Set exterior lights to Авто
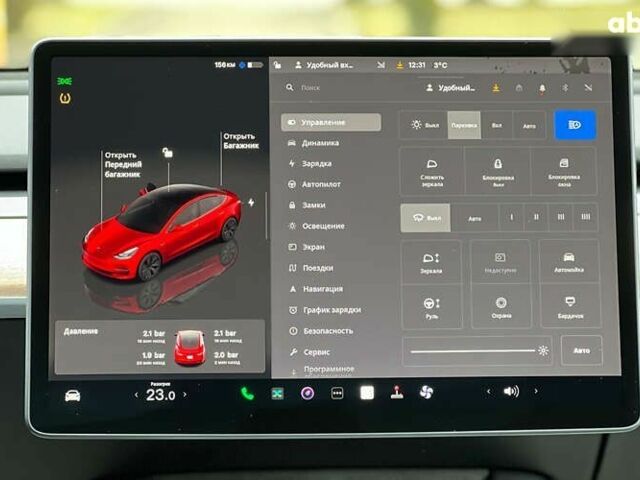This screenshot has height=480, width=640. (x=529, y=126)
